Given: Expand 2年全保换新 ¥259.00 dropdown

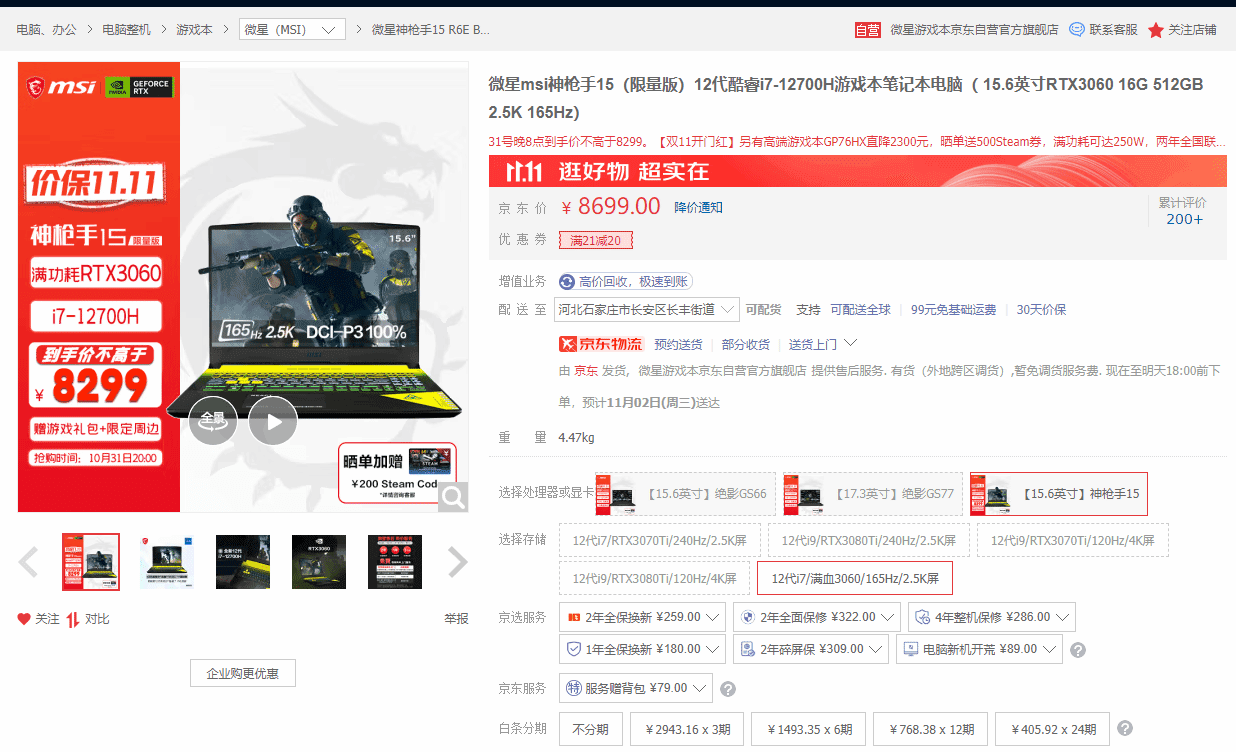Looking at the screenshot, I should tap(643, 618).
